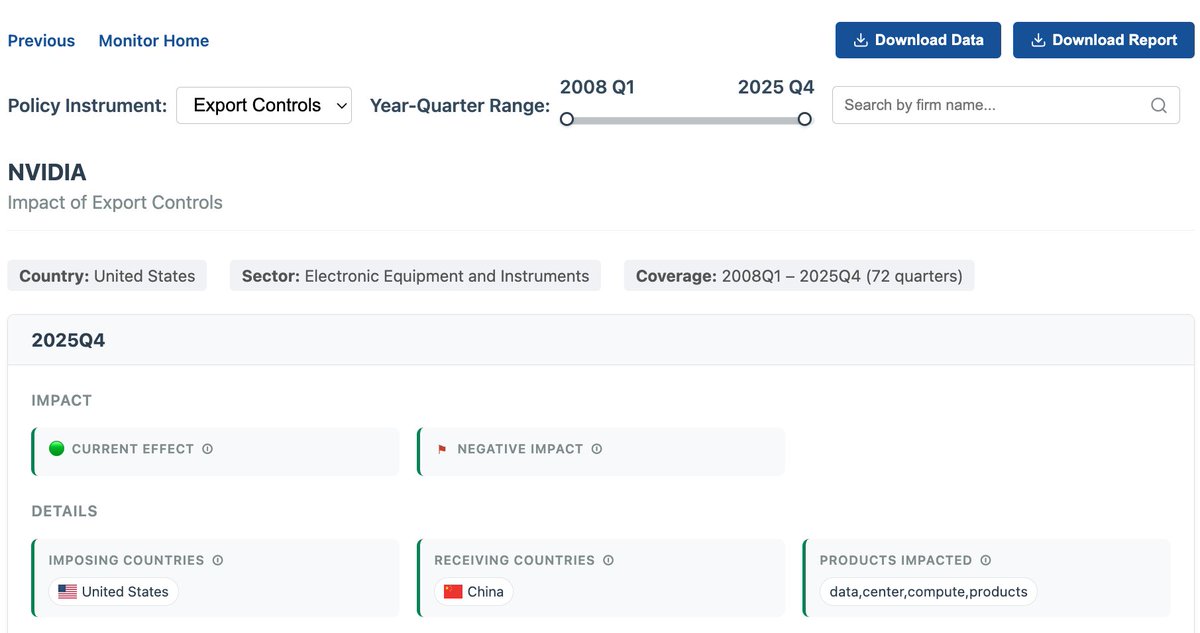This screenshot has width=1200, height=633.
Task: Open the Monitor Home link
Action: click(x=154, y=41)
